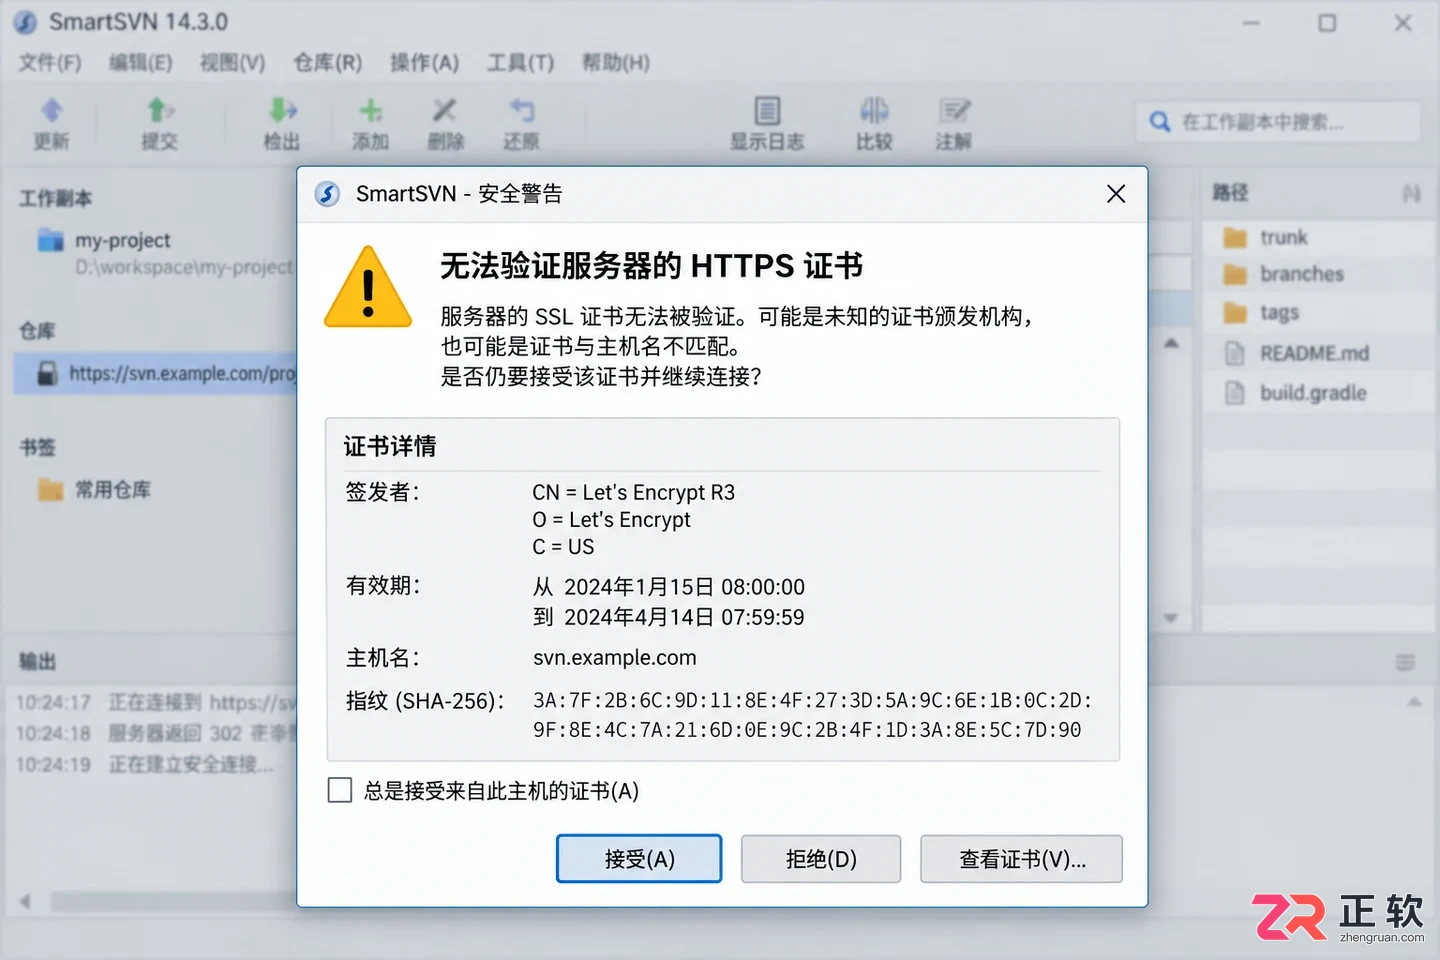This screenshot has width=1440, height=960.
Task: Select 常用仓库 under bookmarks
Action: click(x=113, y=490)
